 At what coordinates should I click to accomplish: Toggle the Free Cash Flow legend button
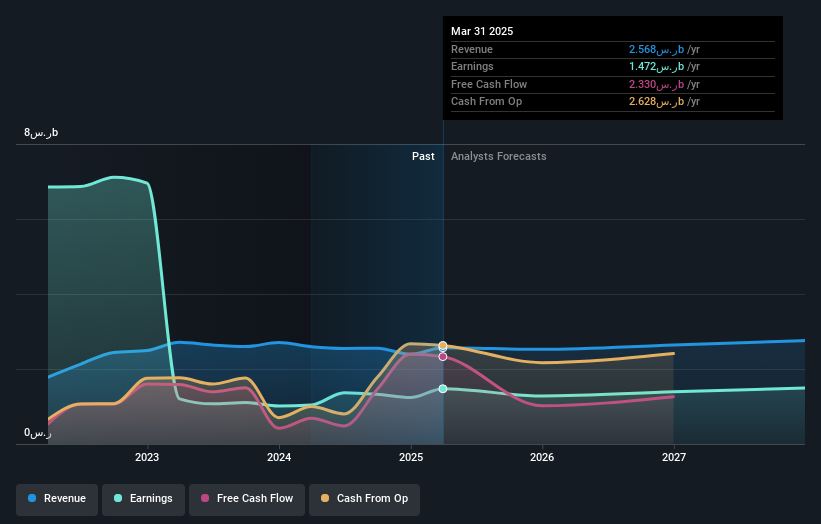click(x=247, y=499)
